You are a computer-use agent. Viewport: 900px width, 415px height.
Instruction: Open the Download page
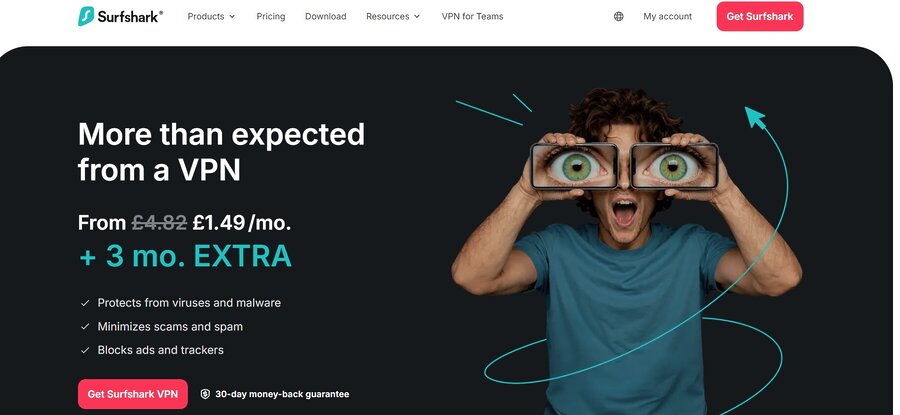[x=325, y=17]
